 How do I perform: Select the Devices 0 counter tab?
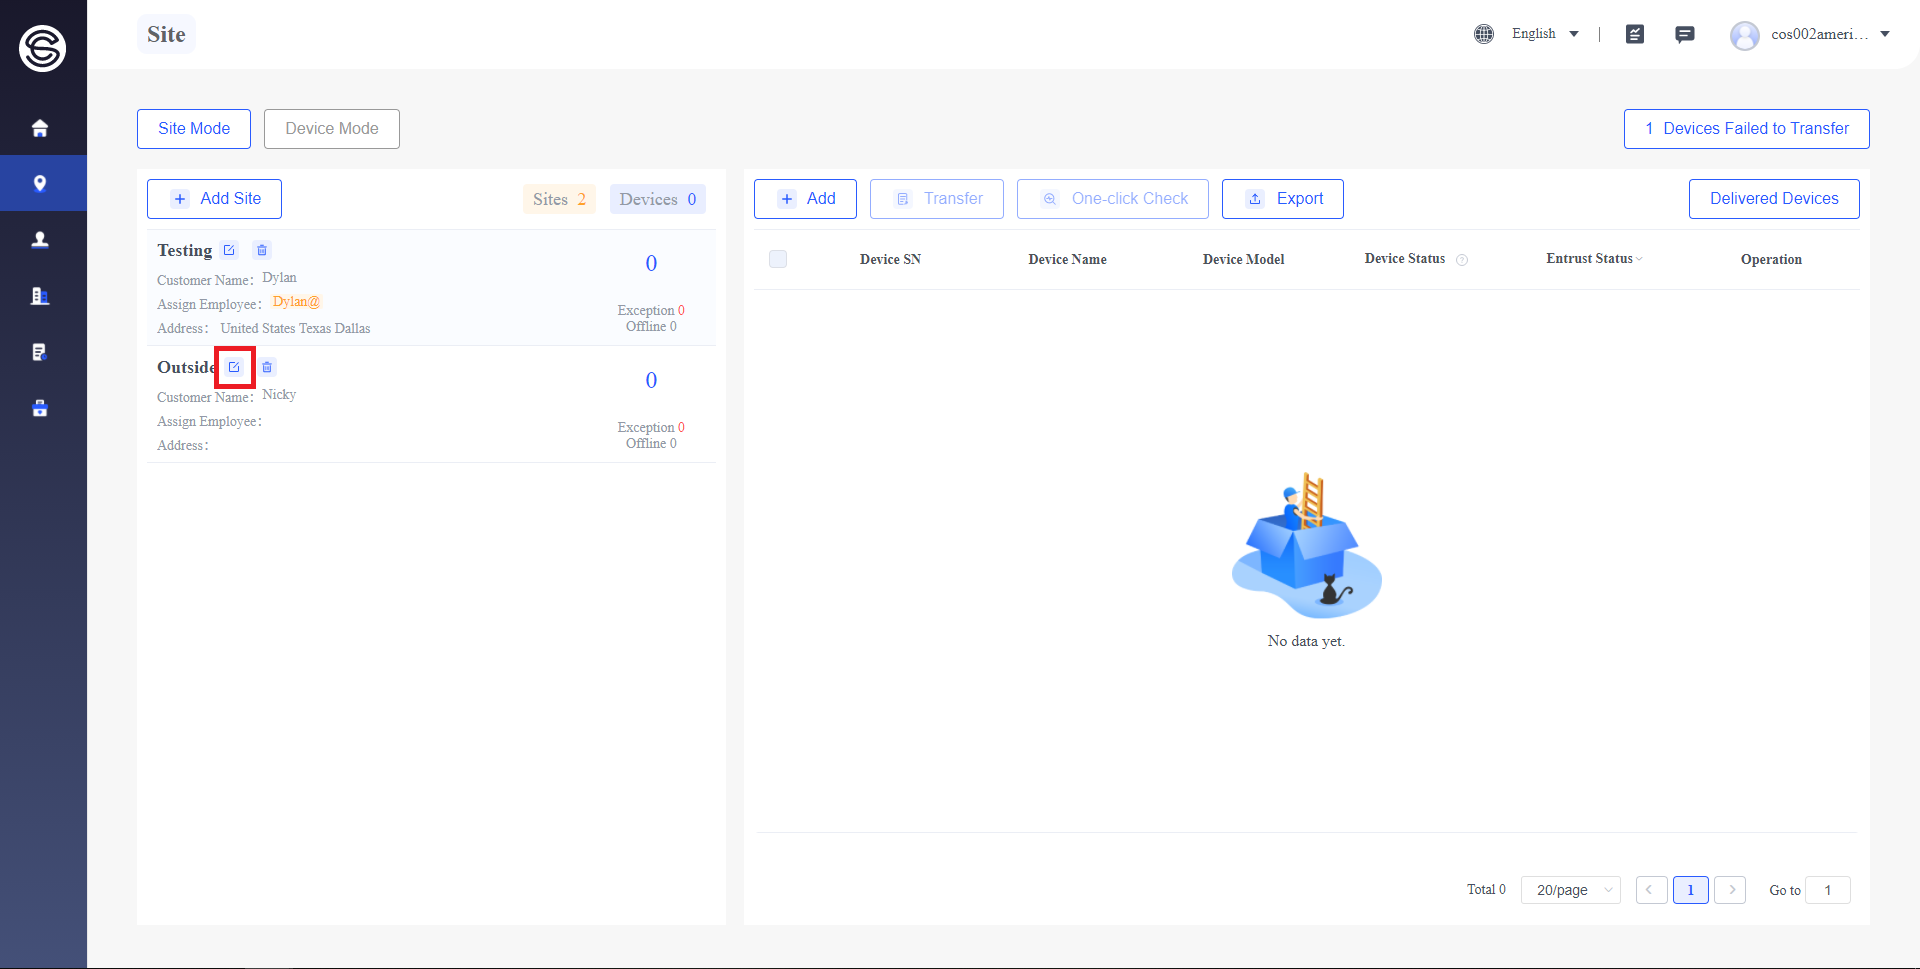(658, 199)
